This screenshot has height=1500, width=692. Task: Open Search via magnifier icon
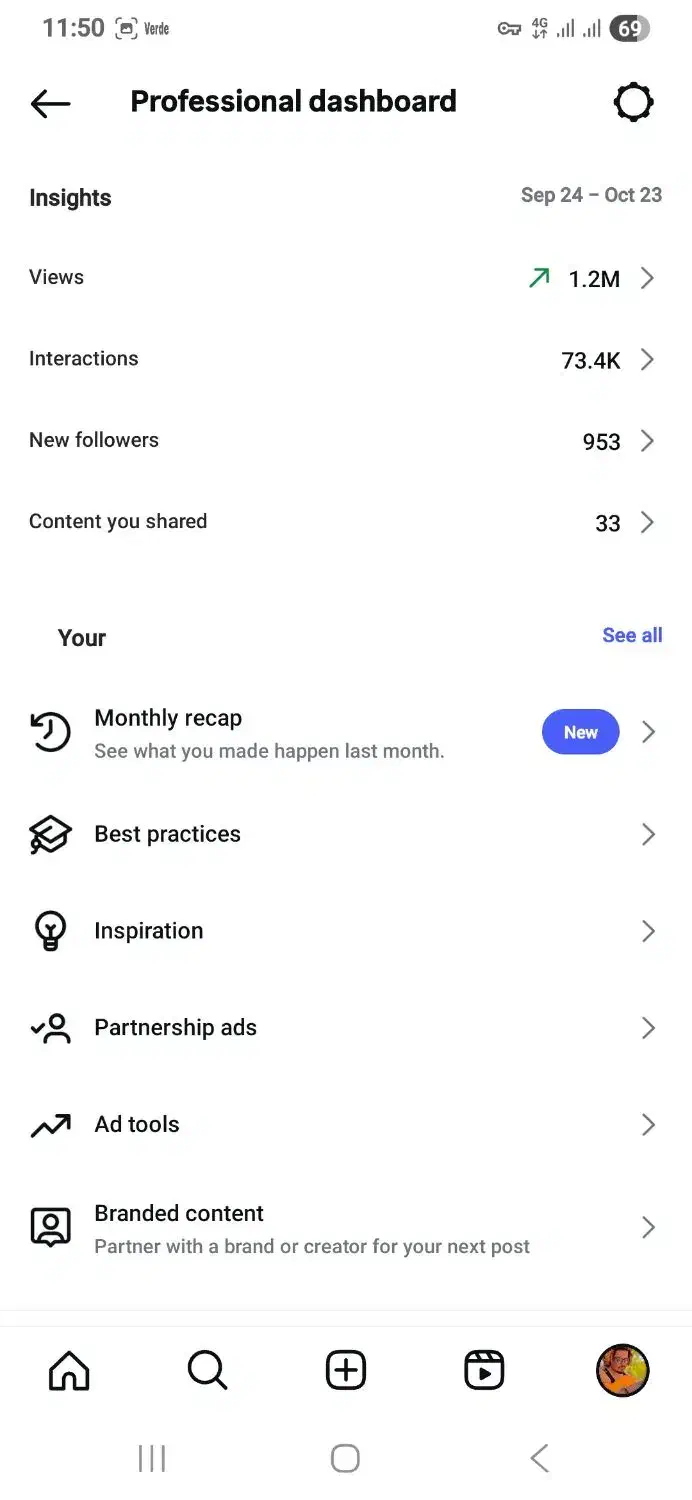pos(207,1370)
